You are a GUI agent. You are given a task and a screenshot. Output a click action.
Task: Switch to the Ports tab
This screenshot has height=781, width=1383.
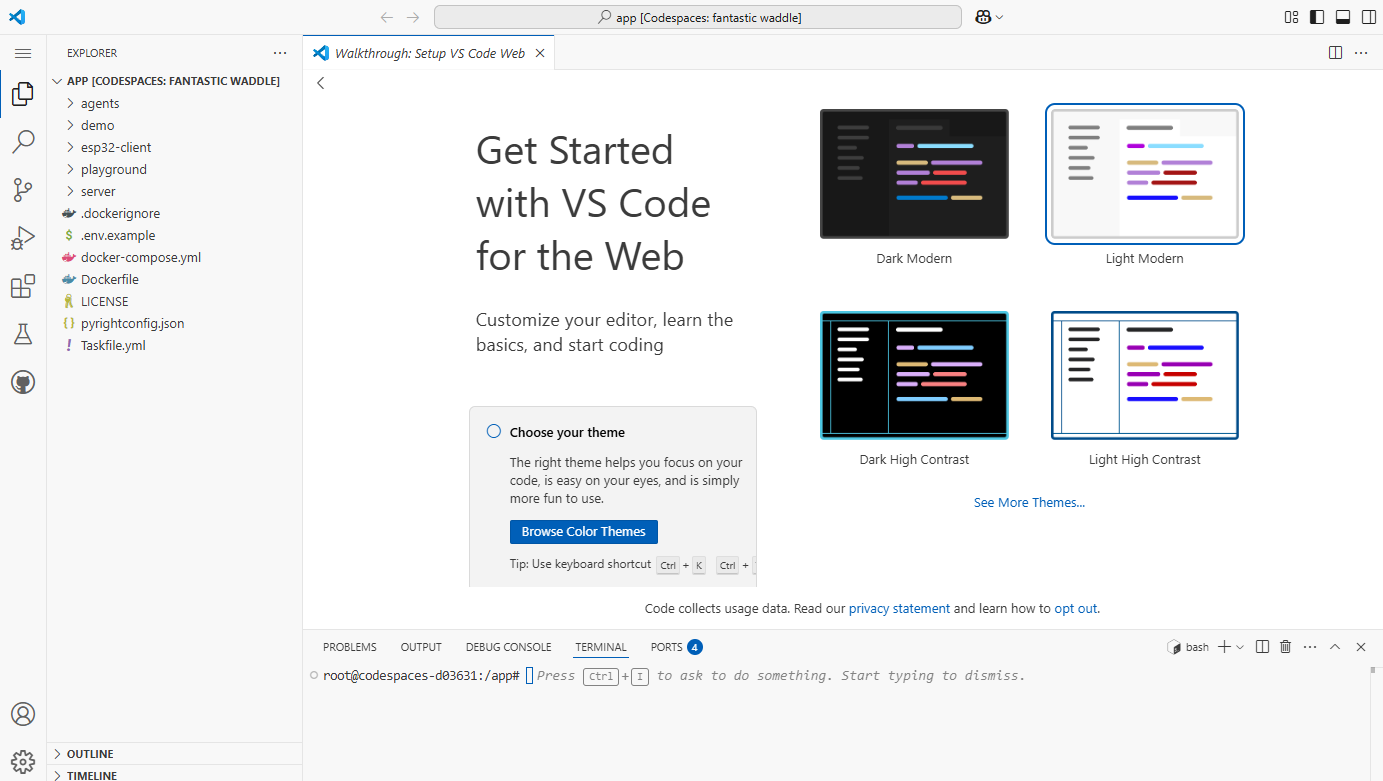(676, 647)
